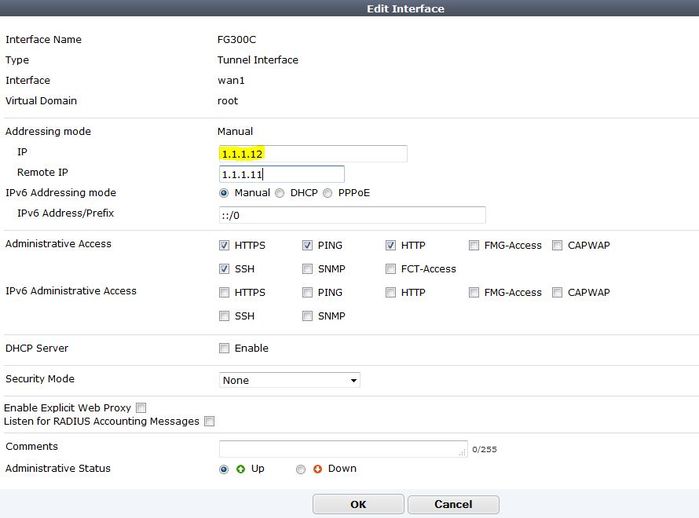Check the FMG-Access administrative access box

[473, 244]
